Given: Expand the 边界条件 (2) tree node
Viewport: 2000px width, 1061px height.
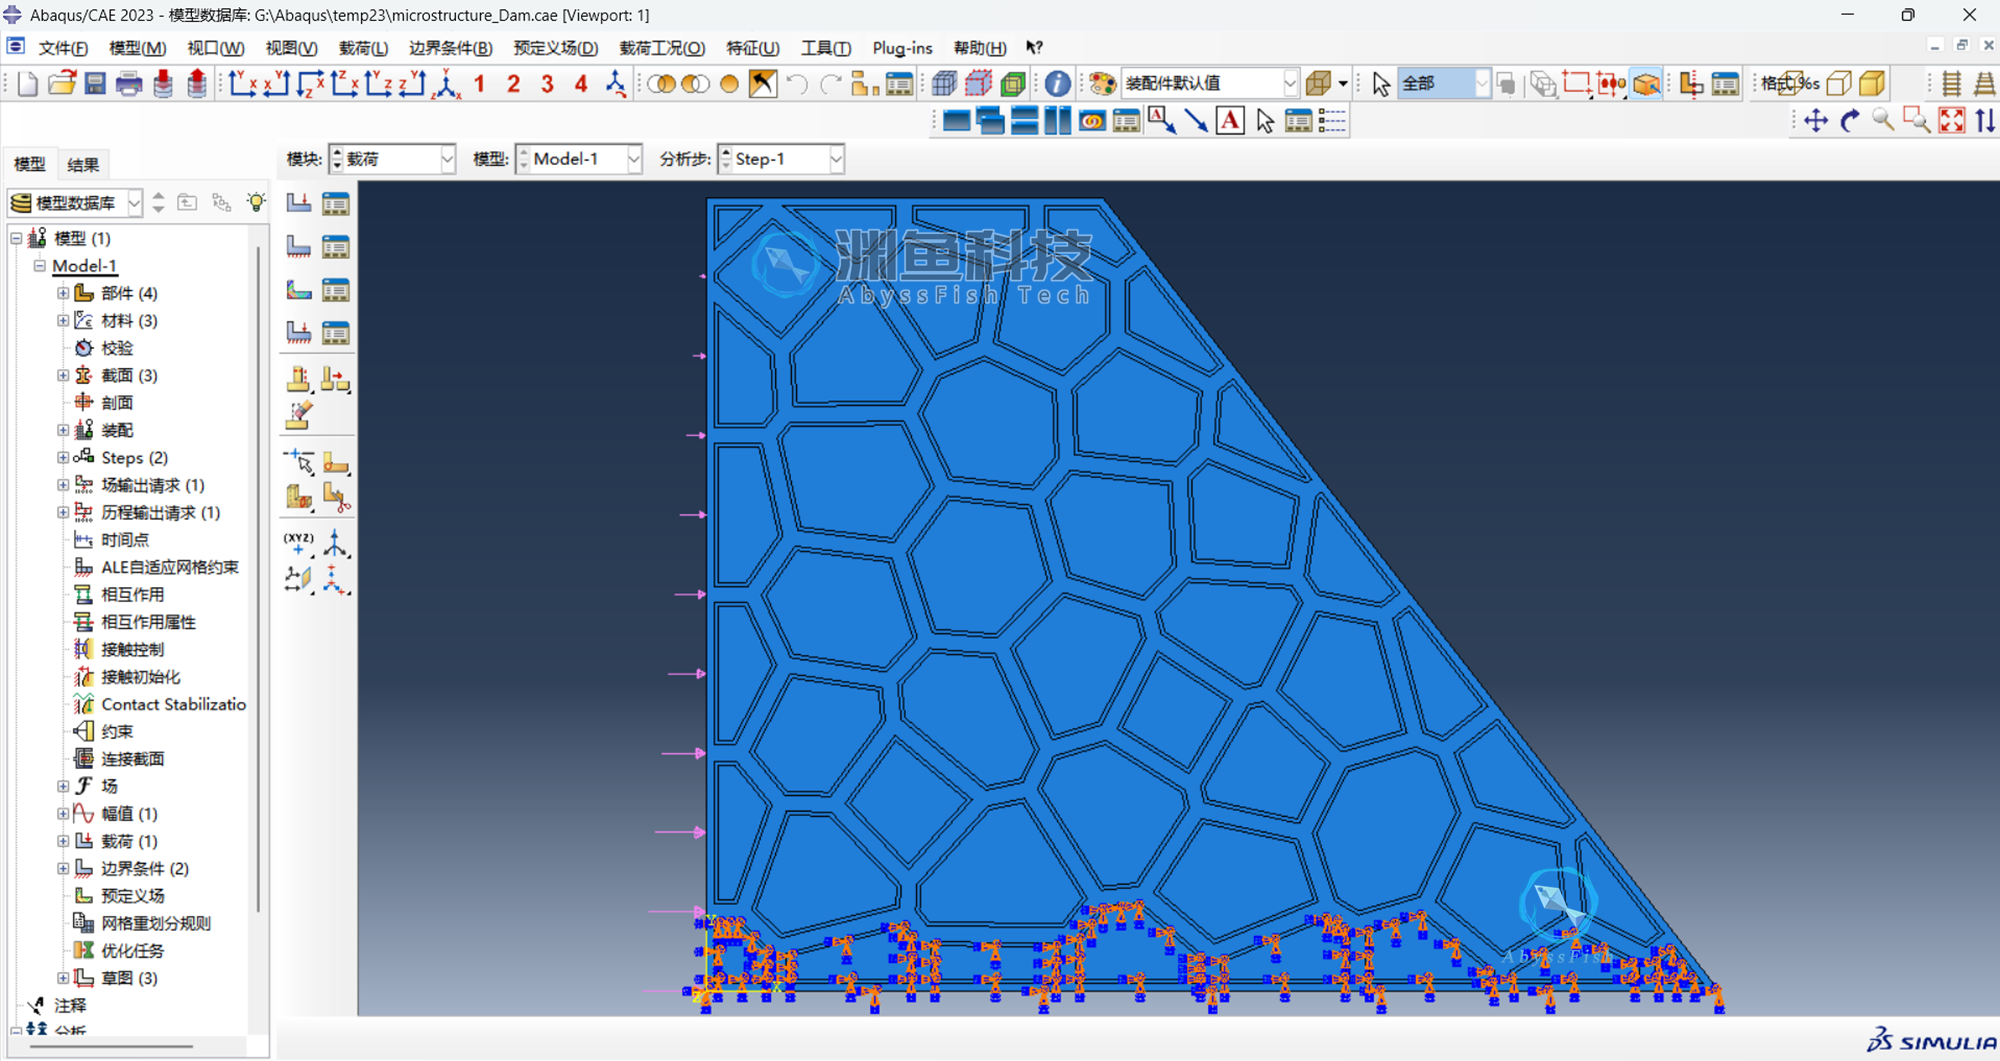Looking at the screenshot, I should [63, 868].
